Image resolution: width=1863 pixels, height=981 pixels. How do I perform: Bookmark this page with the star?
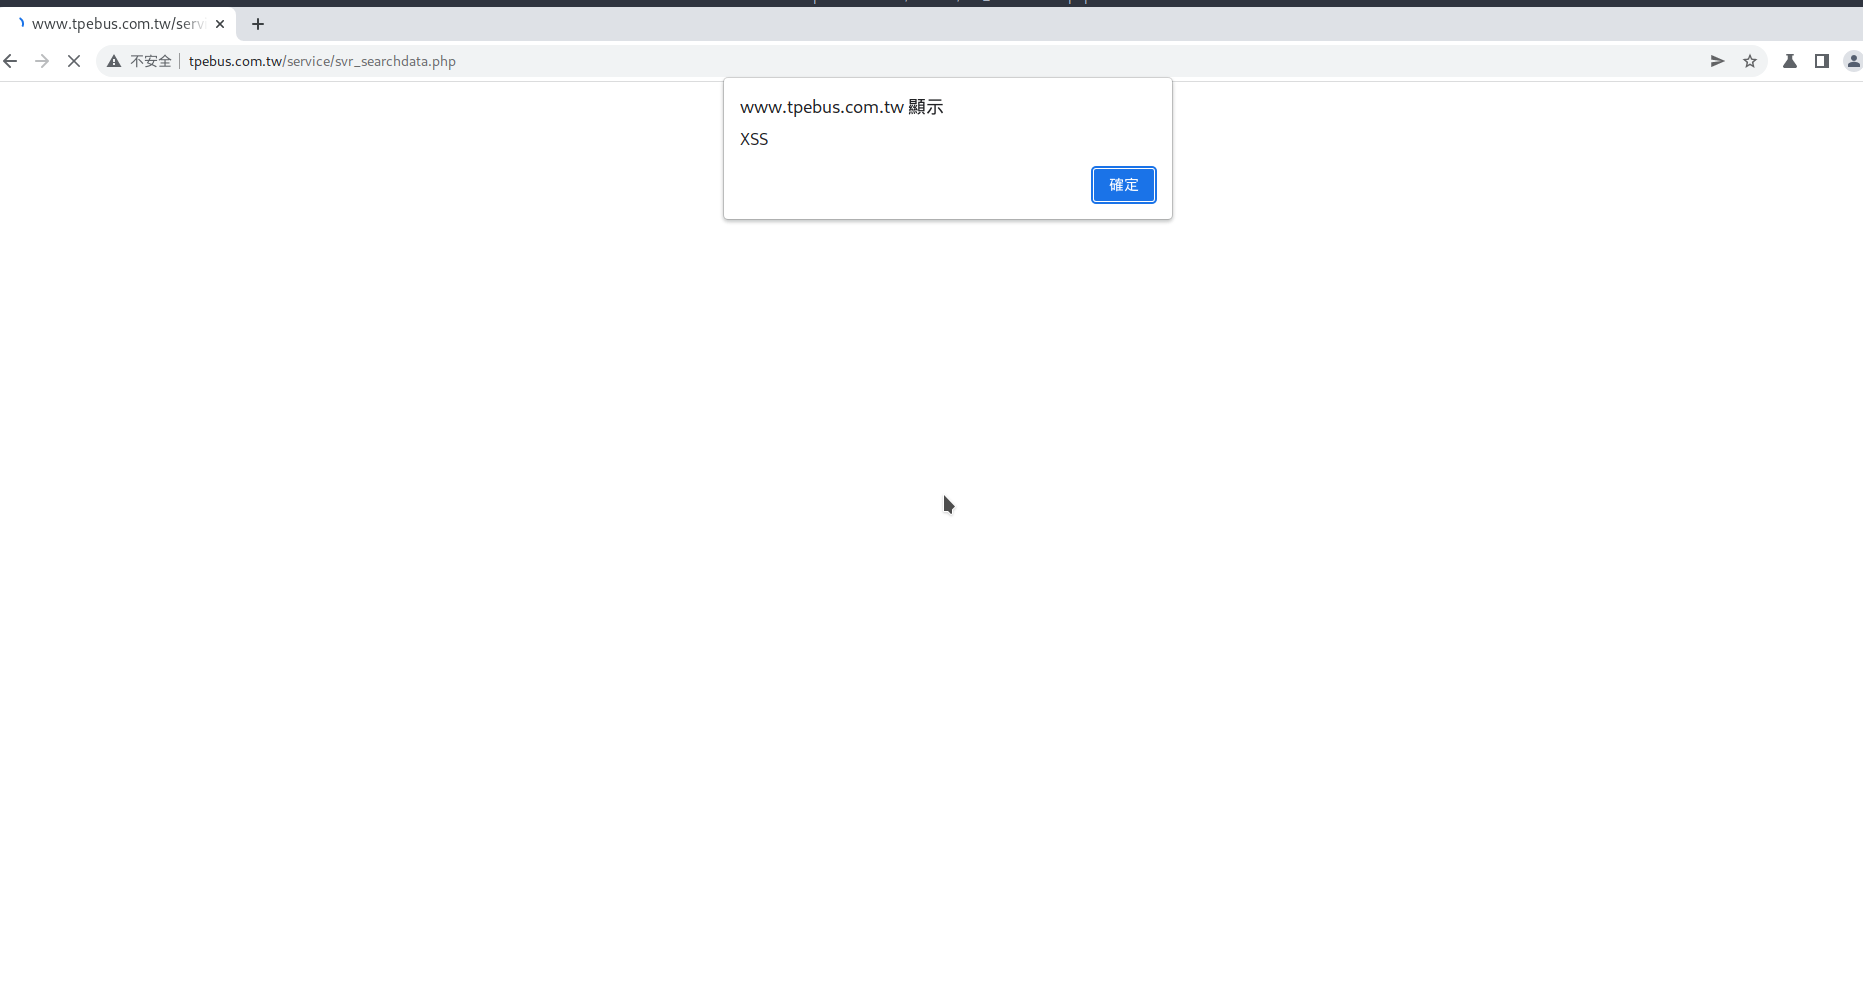(x=1750, y=61)
